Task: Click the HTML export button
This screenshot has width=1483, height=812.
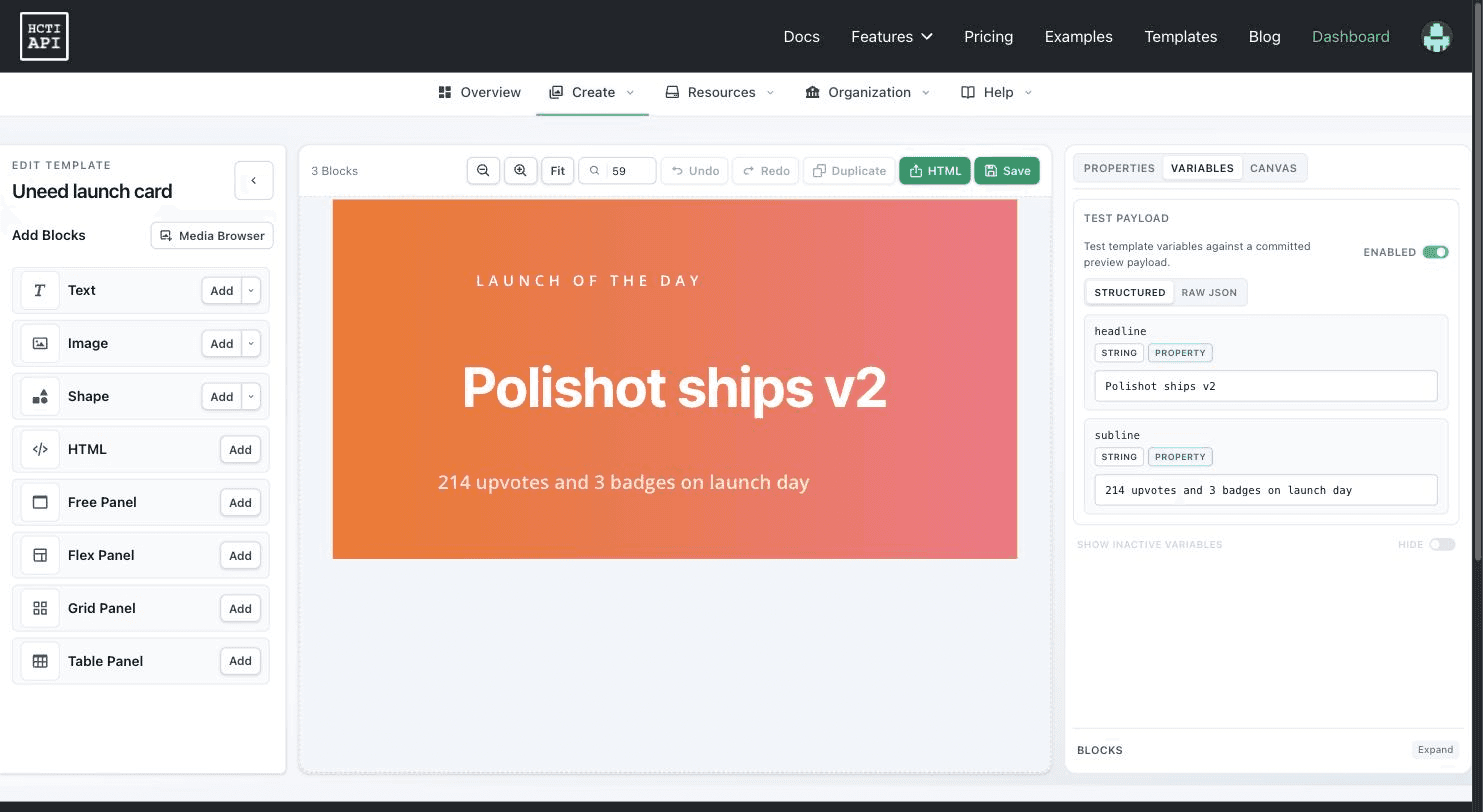Action: (x=935, y=171)
